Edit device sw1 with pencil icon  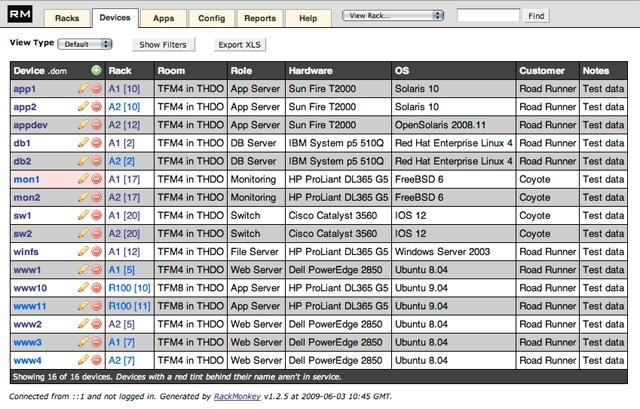[83, 215]
